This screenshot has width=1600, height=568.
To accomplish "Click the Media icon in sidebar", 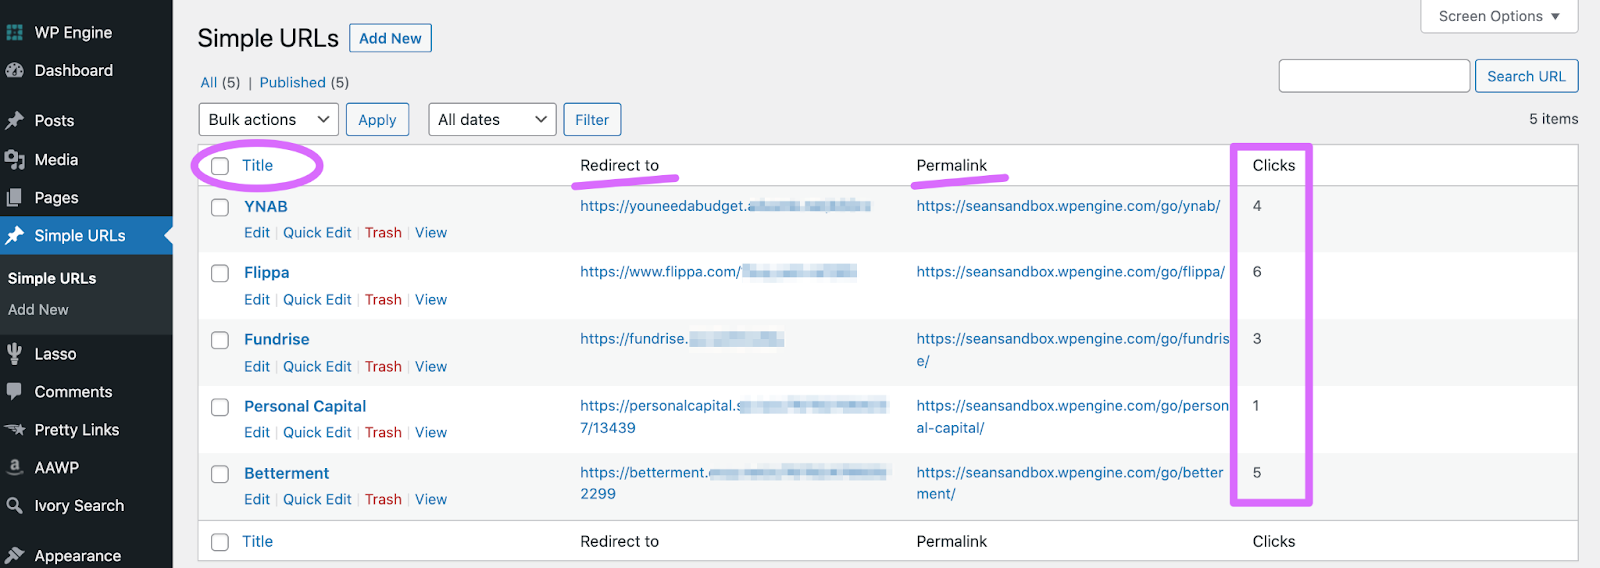I will 14,159.
